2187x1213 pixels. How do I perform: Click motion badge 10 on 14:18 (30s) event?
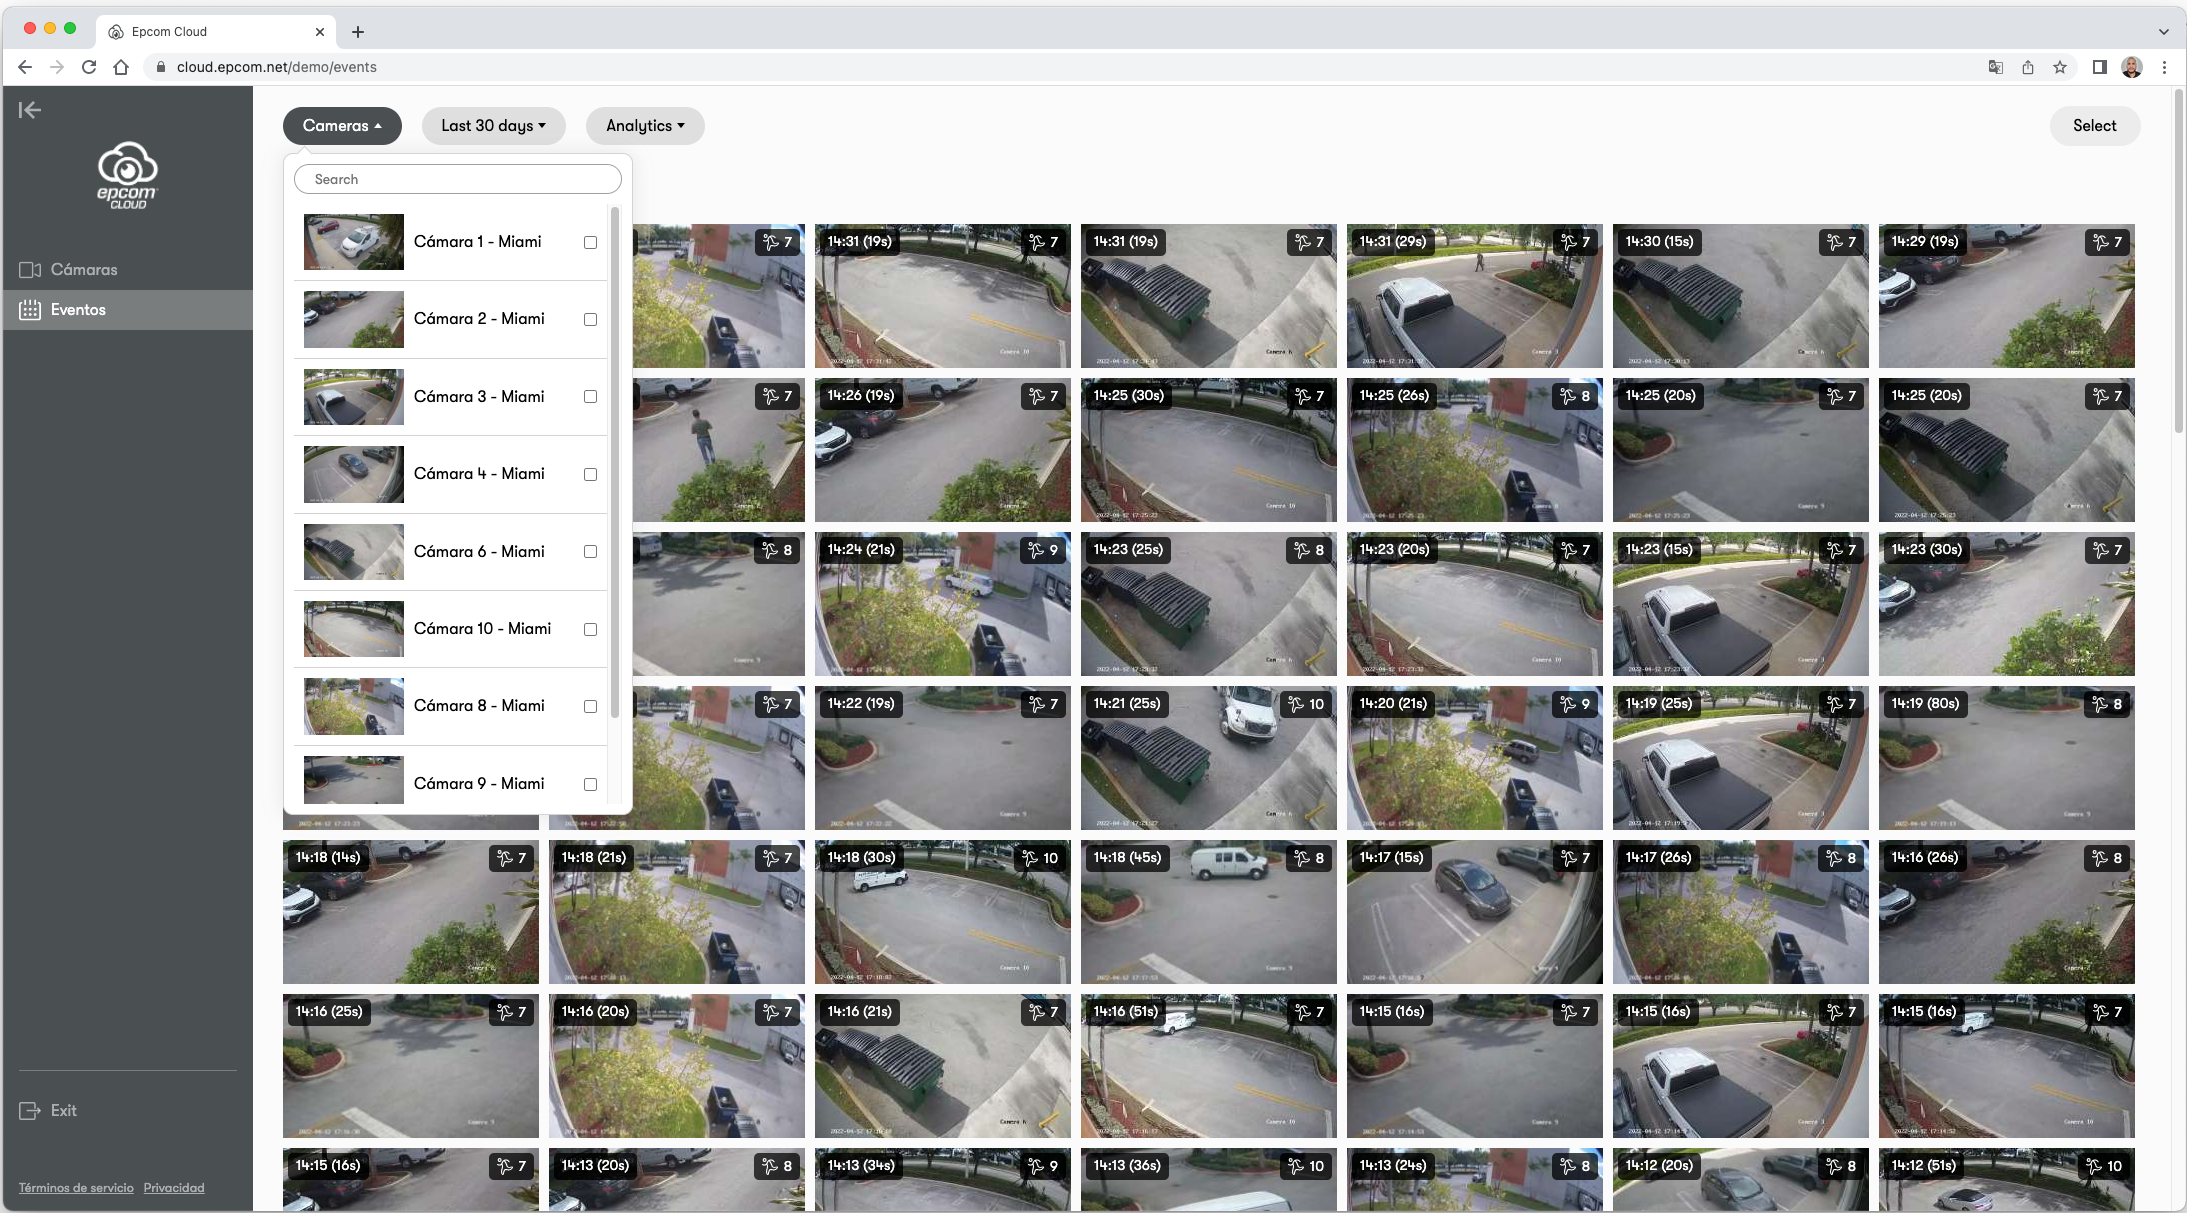tap(1041, 858)
